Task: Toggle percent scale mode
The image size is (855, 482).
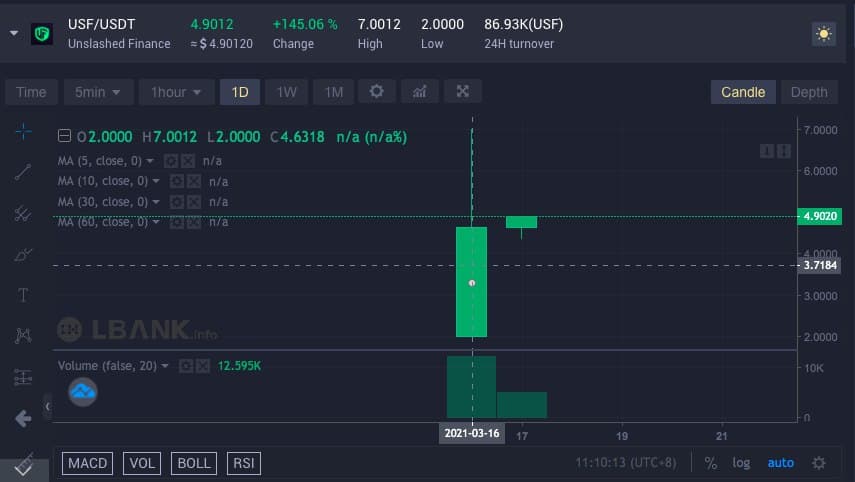Action: [711, 463]
